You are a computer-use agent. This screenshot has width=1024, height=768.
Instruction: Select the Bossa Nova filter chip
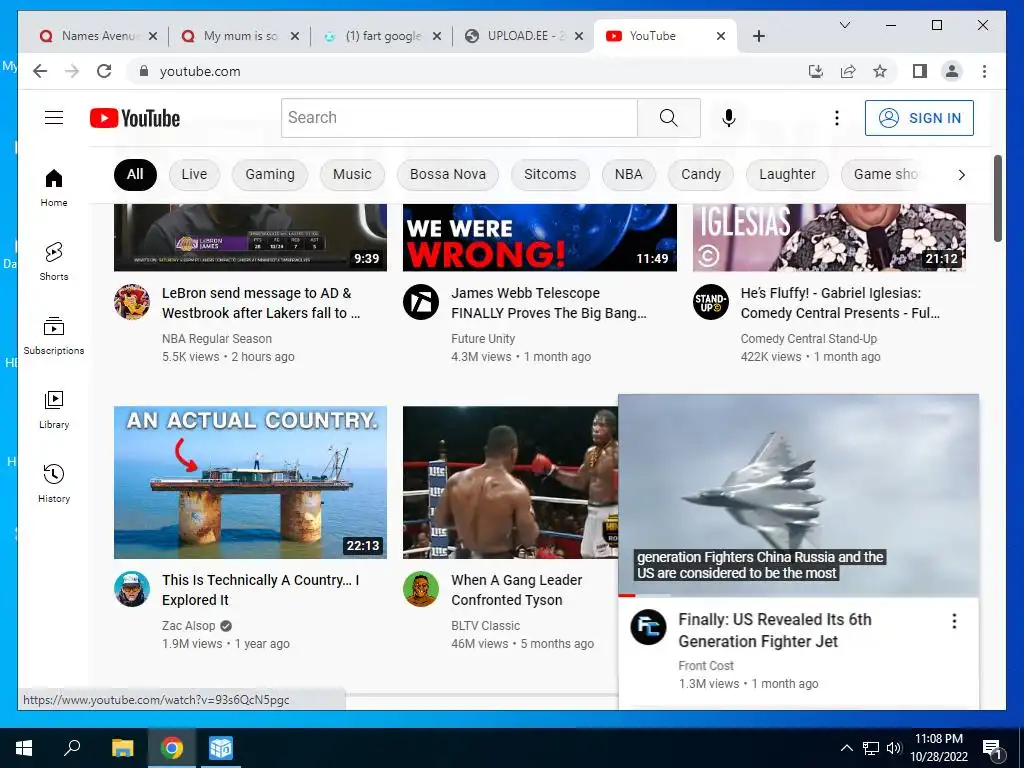click(x=447, y=174)
